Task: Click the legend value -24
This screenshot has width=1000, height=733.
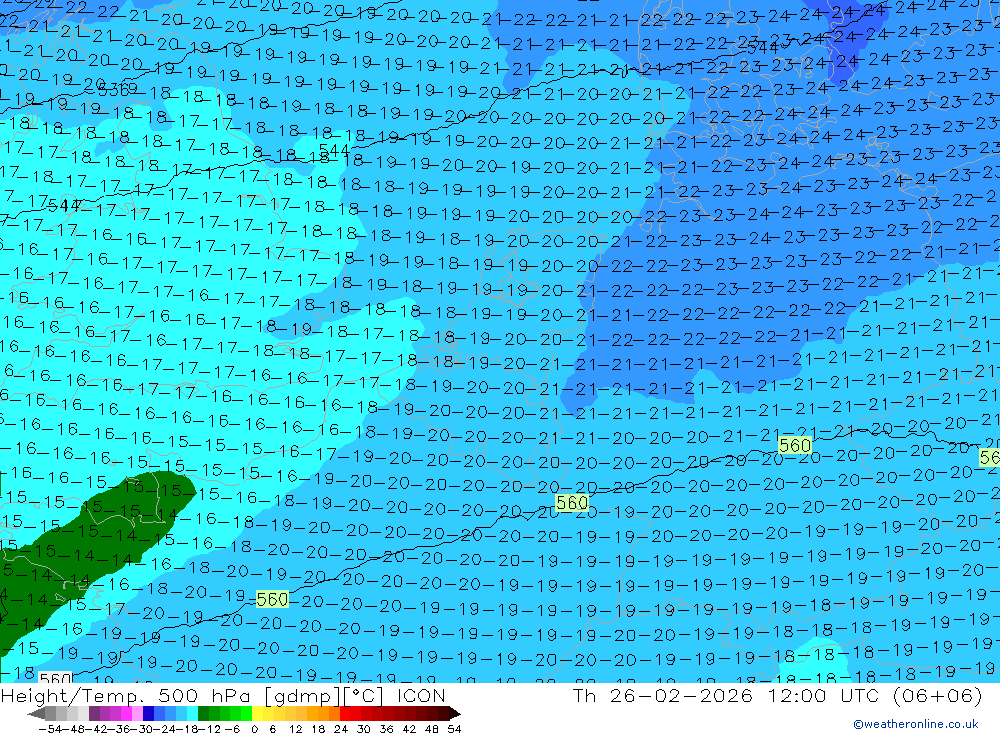Action: (x=164, y=729)
